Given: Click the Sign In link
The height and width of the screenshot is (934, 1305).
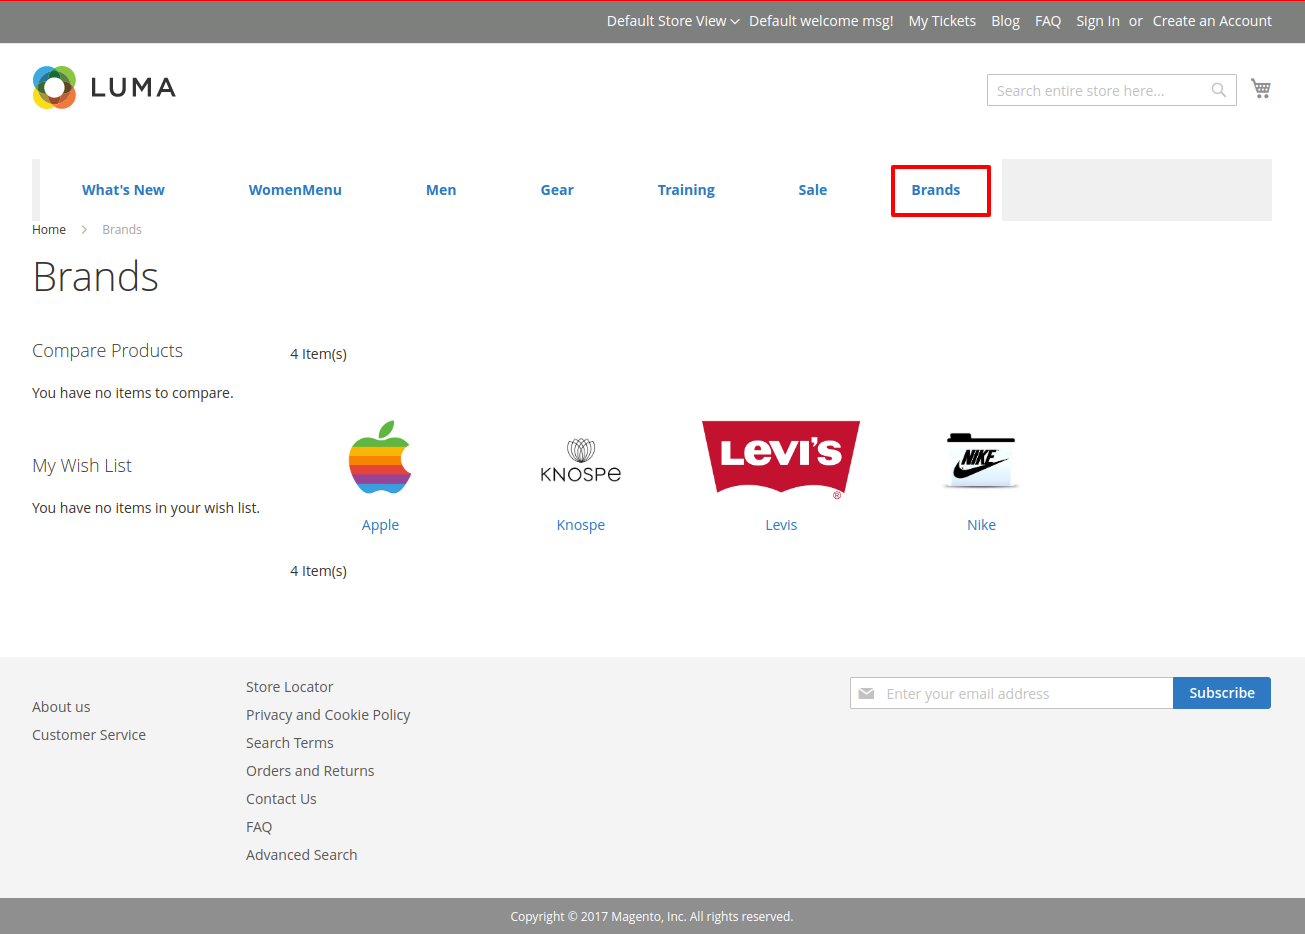Looking at the screenshot, I should pos(1097,21).
